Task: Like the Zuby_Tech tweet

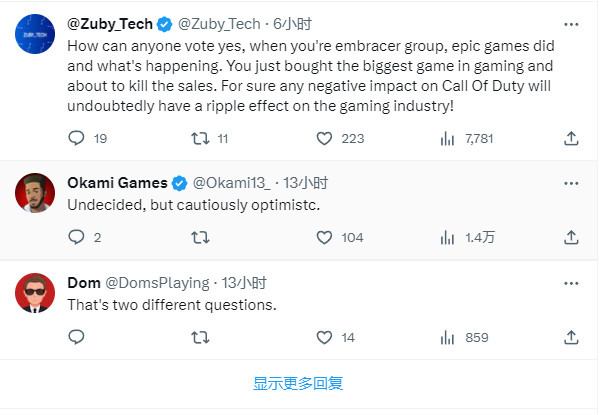Action: coord(323,138)
